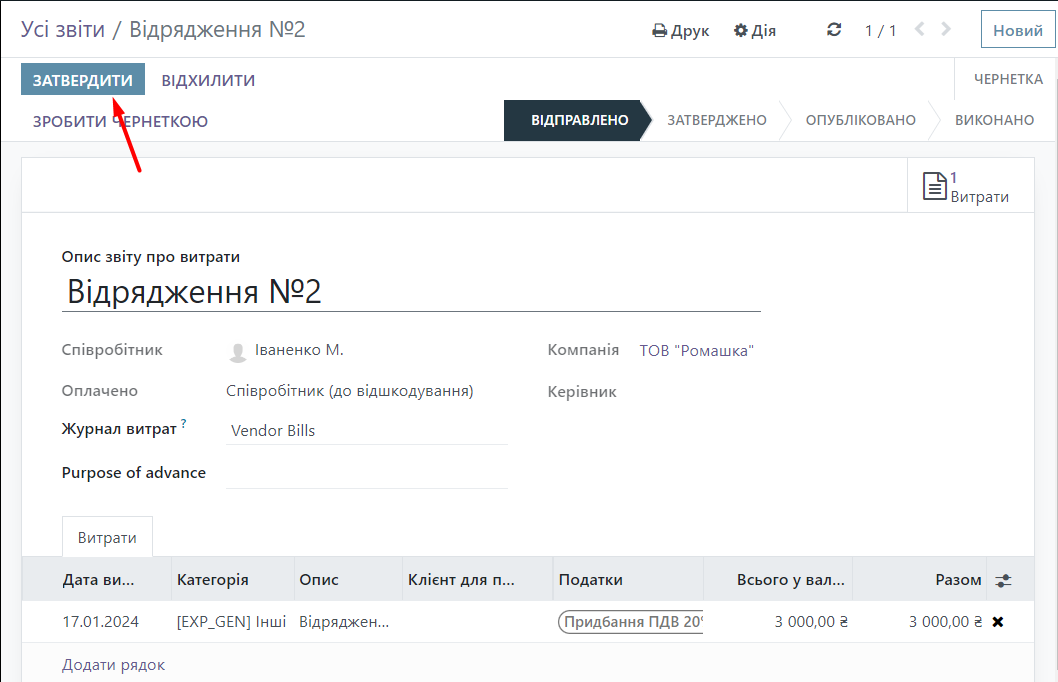
Task: Click the column settings adjust icon
Action: 1003,580
